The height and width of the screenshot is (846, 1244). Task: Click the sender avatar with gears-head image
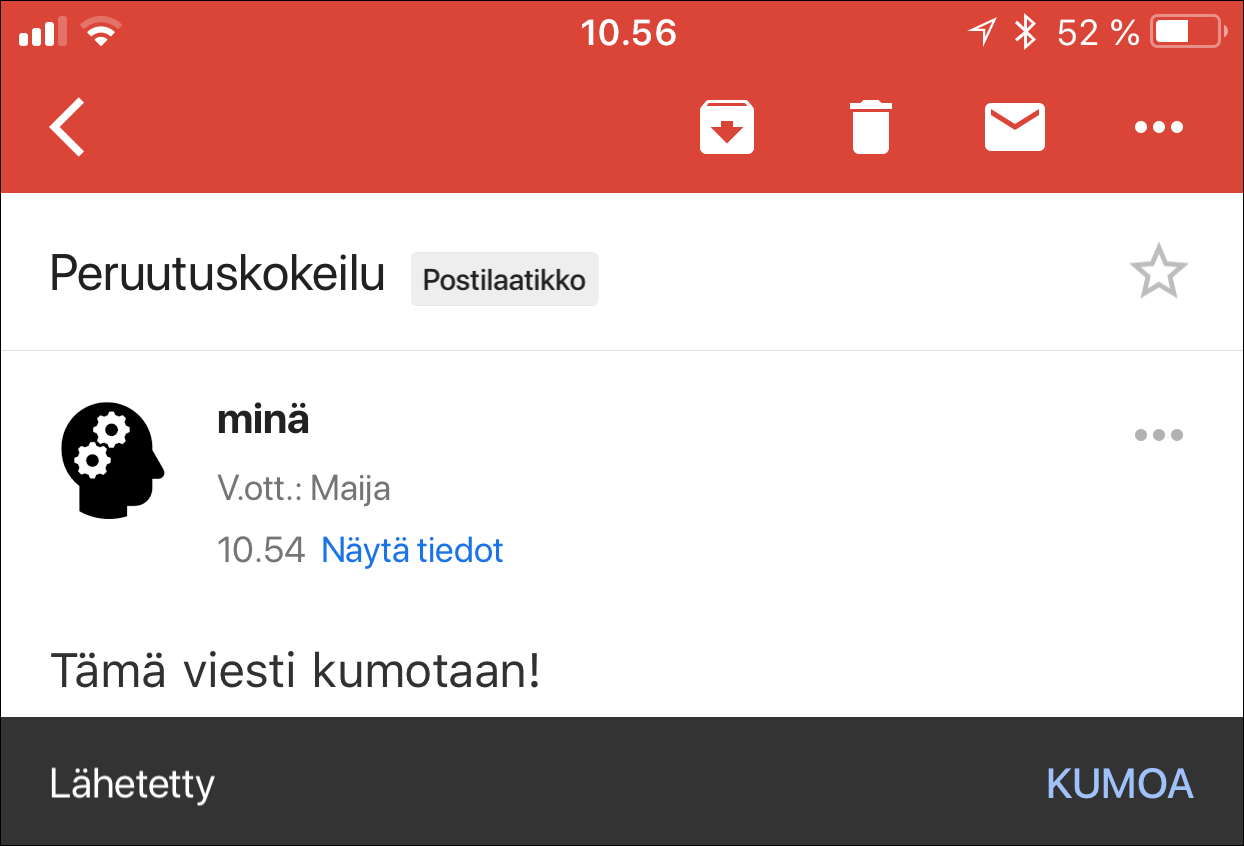click(112, 460)
